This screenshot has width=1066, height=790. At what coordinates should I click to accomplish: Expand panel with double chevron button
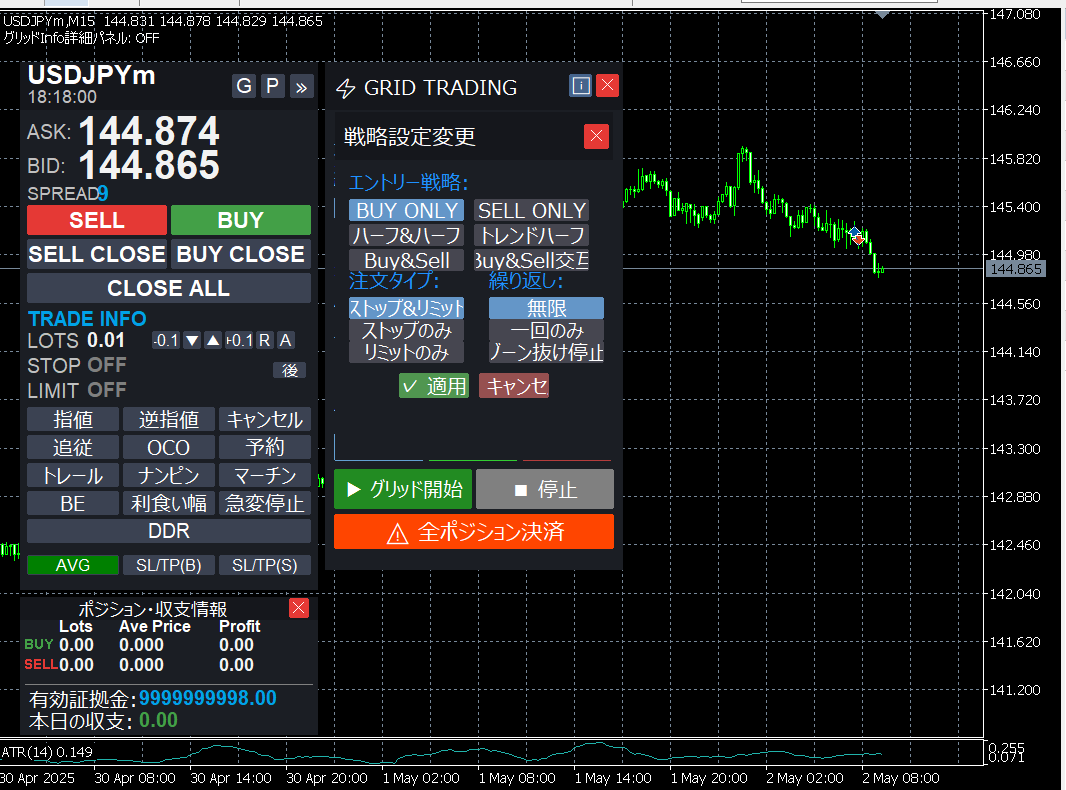click(x=301, y=87)
